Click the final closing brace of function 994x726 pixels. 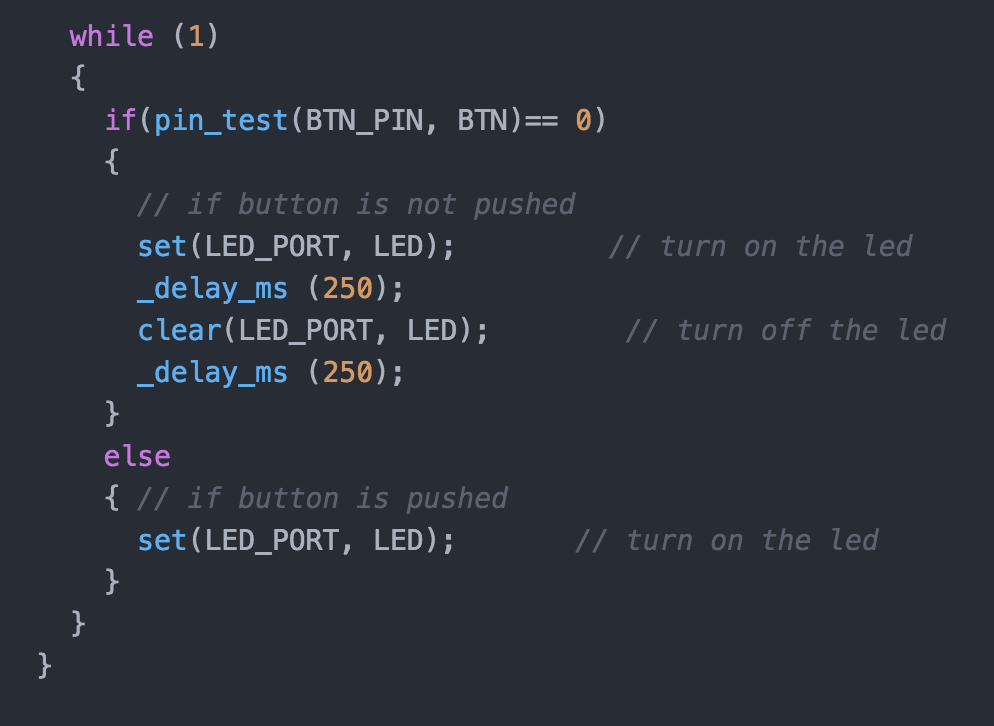point(44,666)
